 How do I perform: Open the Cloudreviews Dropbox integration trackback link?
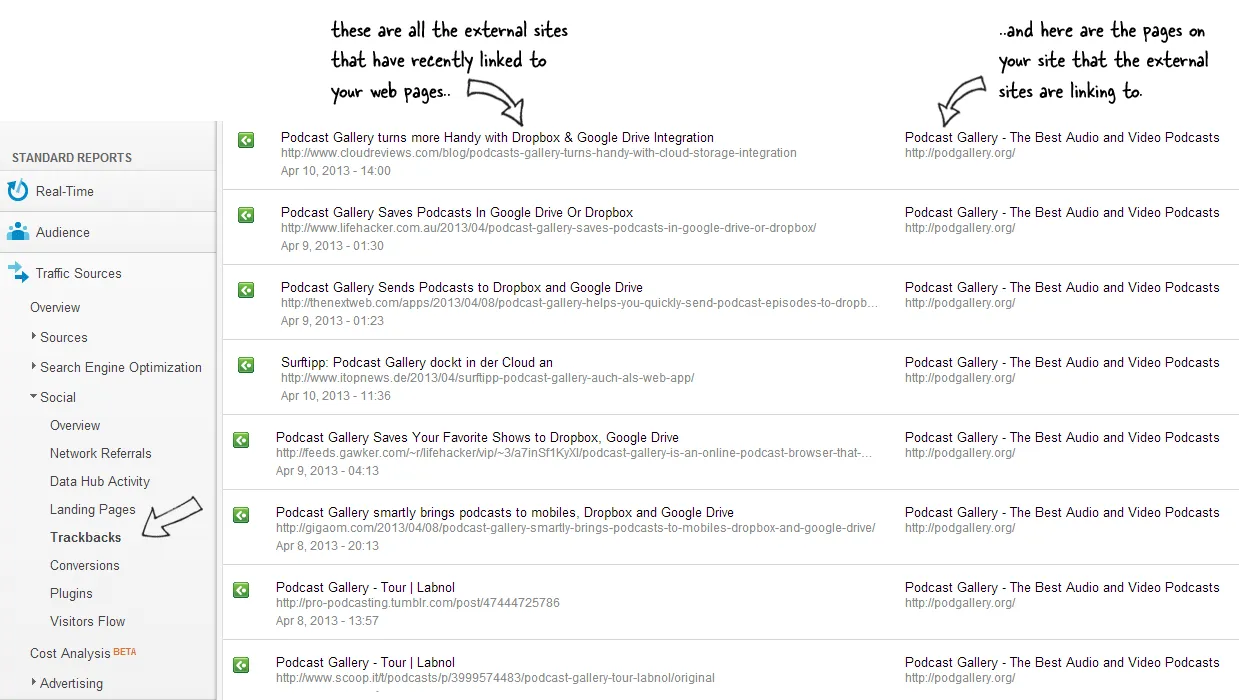496,137
